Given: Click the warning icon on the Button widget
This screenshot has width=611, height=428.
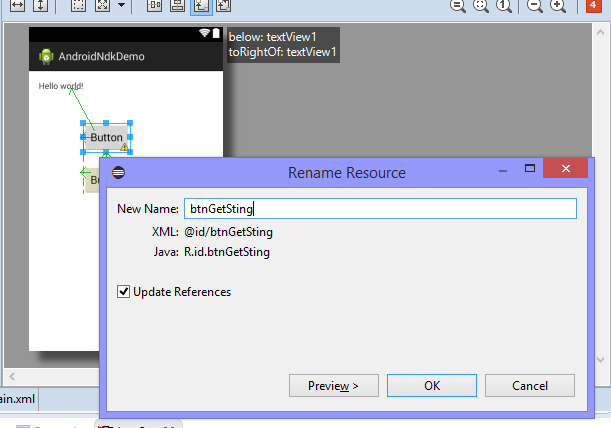Looking at the screenshot, I should 125,147.
